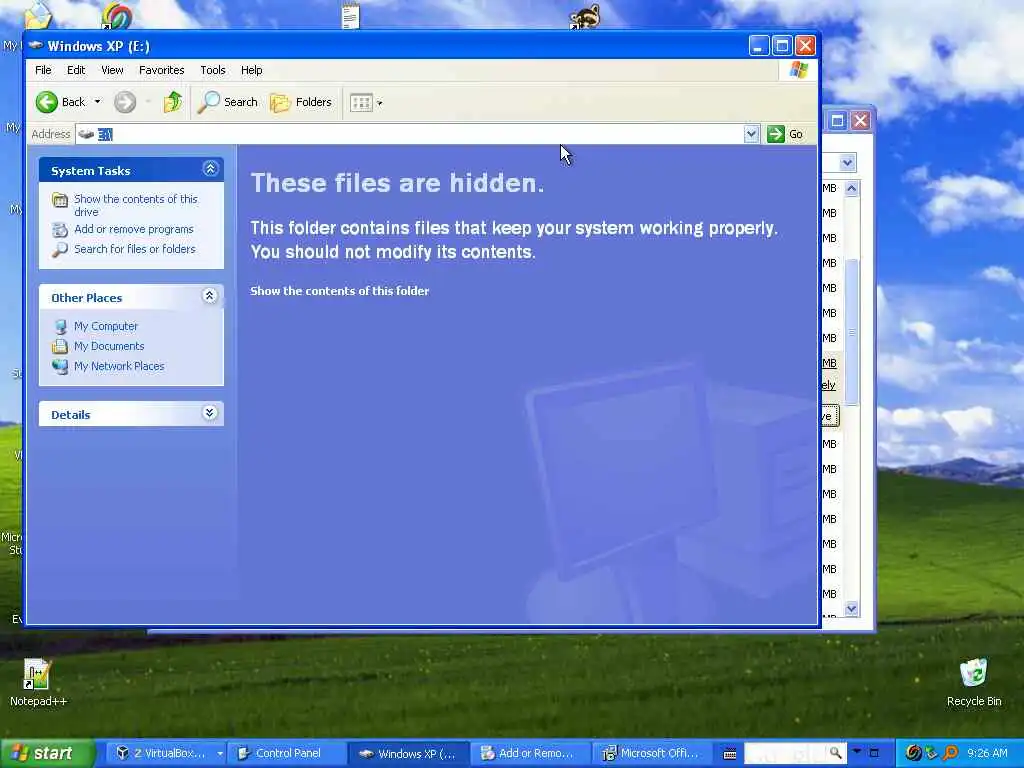Switch to Microsoft Office taskbar button
1024x768 pixels.
(x=653, y=754)
